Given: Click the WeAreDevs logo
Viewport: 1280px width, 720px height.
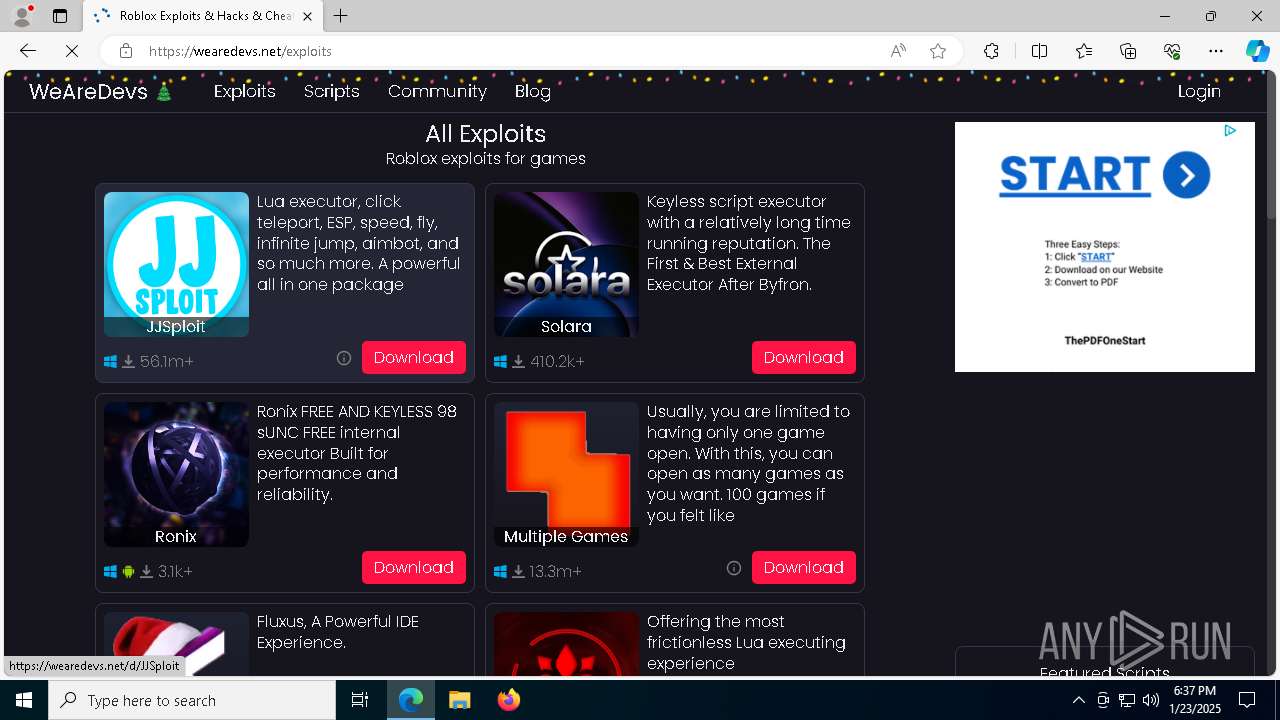Looking at the screenshot, I should pyautogui.click(x=101, y=92).
